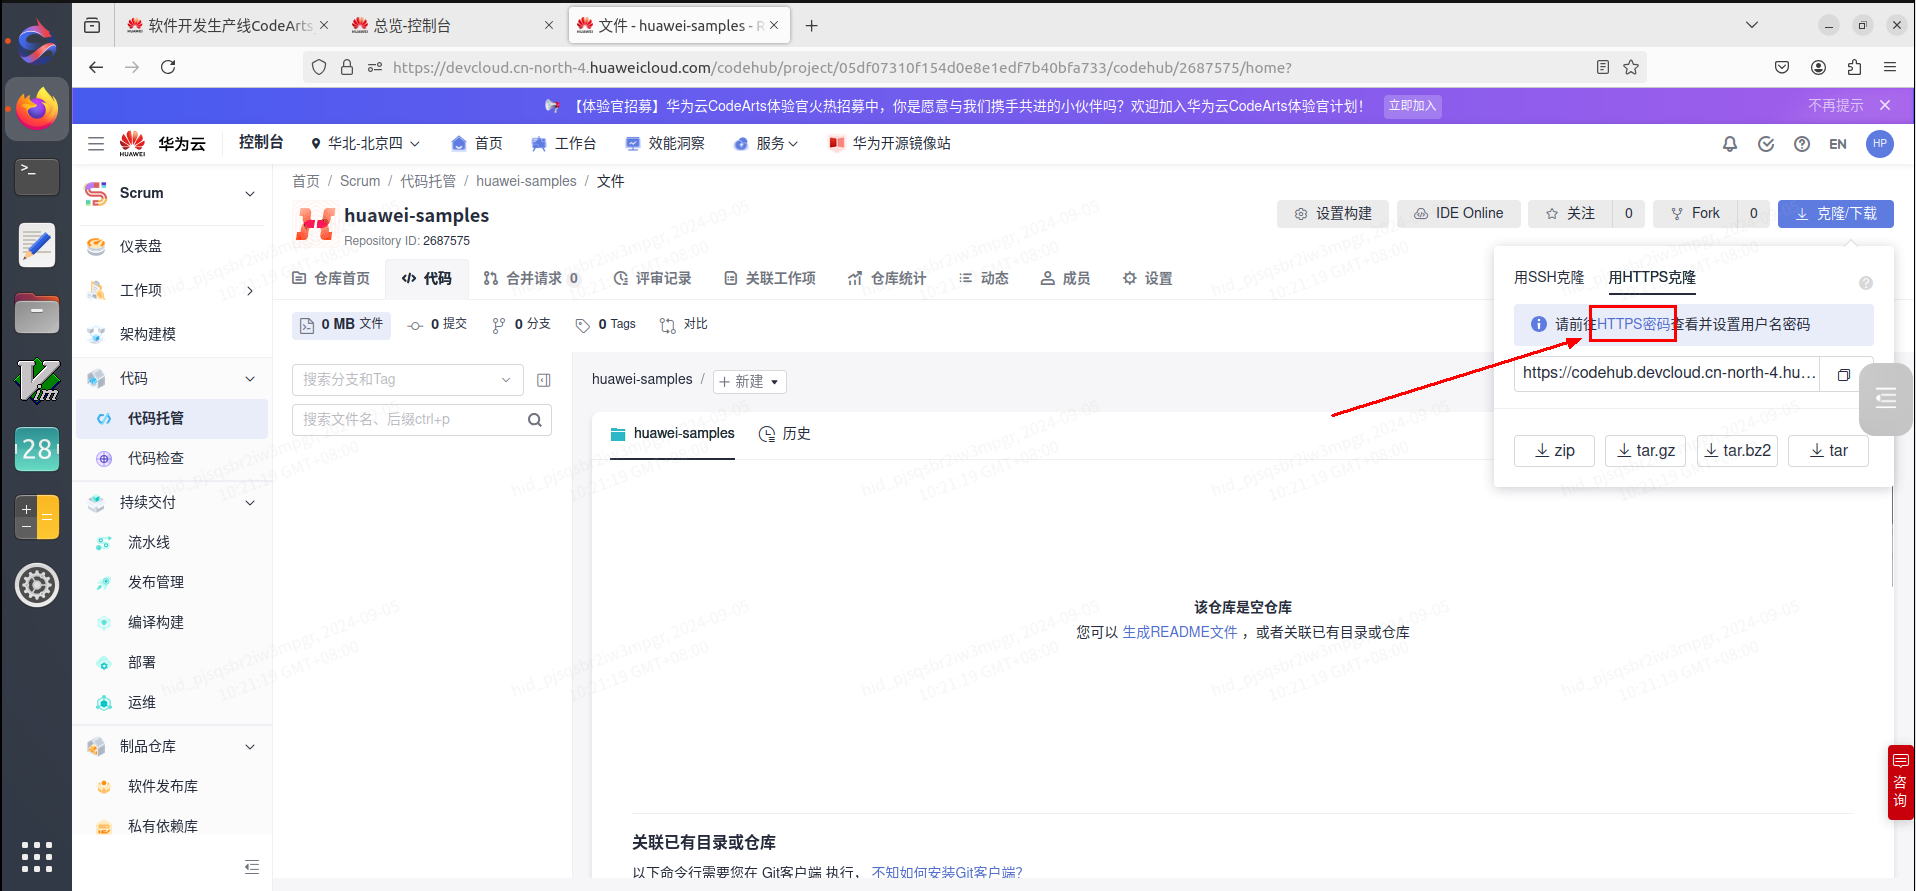This screenshot has height=891, width=1916.
Task: Open Firefox application menu
Action: 1890,67
